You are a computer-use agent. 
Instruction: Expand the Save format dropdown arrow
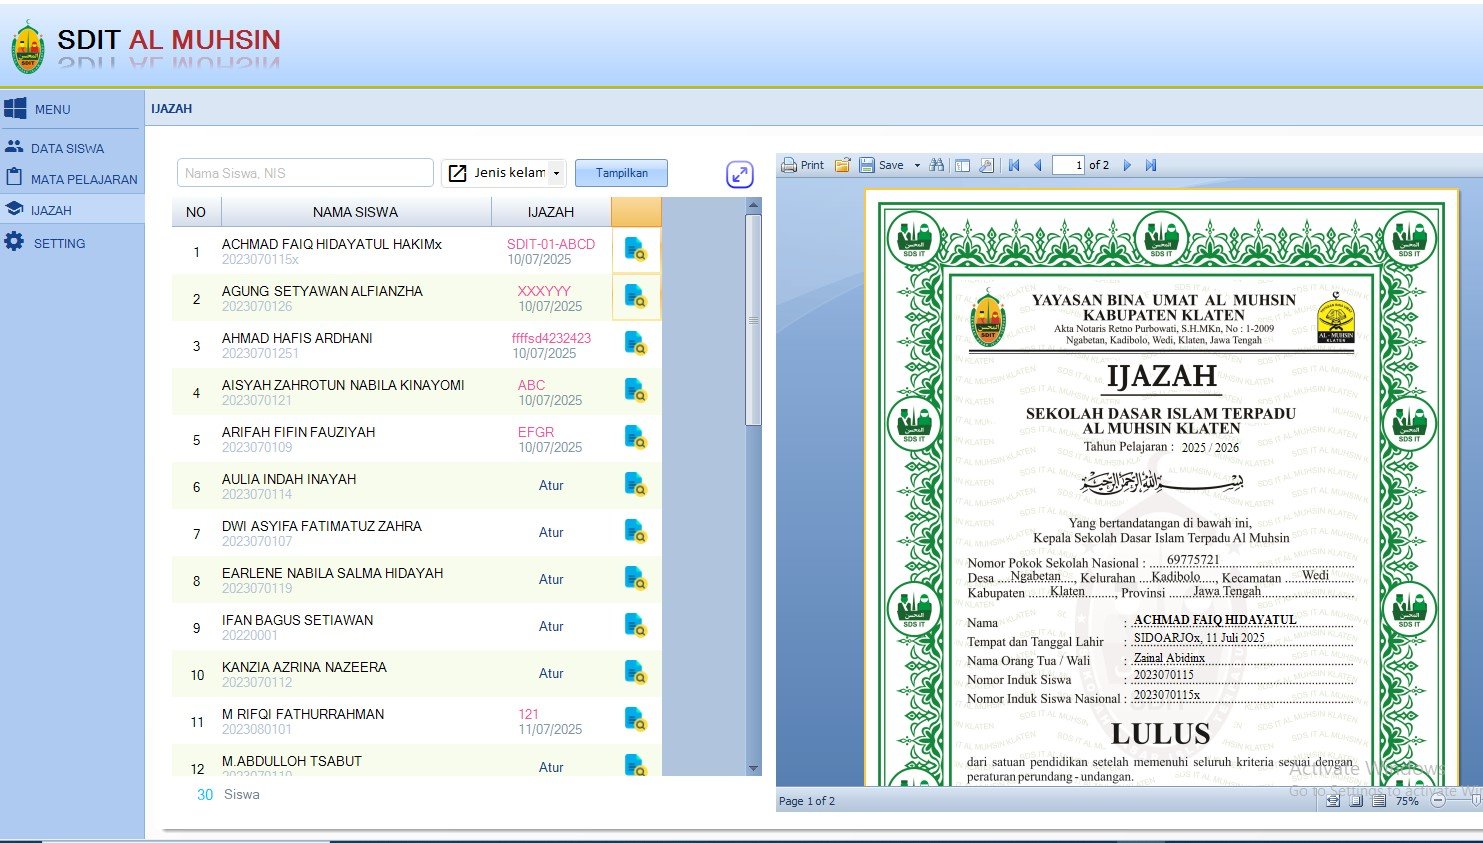[x=917, y=166]
